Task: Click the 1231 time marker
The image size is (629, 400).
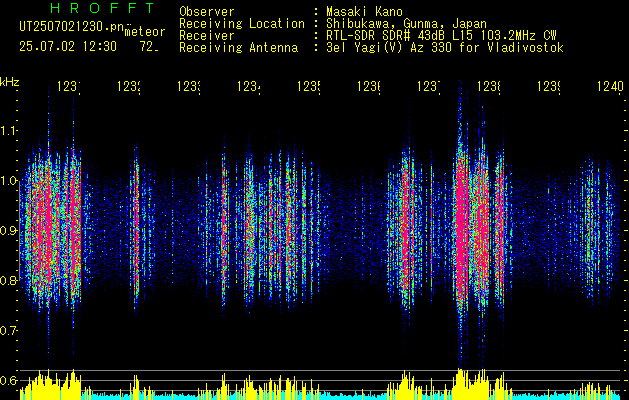Action: point(68,87)
